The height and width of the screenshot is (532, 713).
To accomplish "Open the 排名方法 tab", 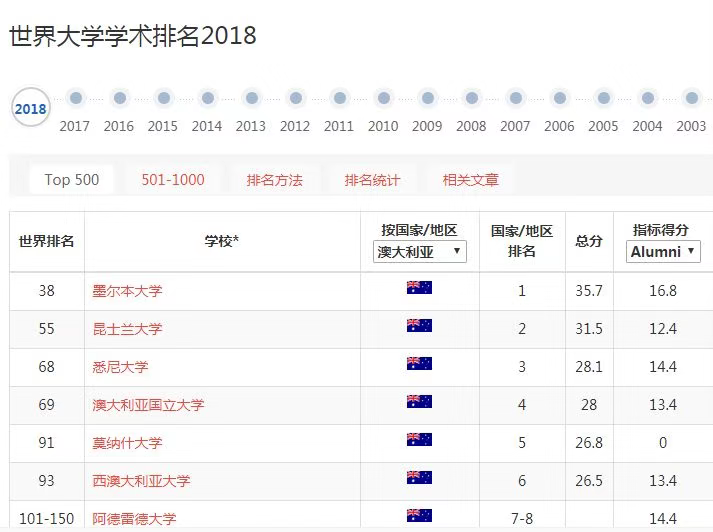I will pos(274,180).
